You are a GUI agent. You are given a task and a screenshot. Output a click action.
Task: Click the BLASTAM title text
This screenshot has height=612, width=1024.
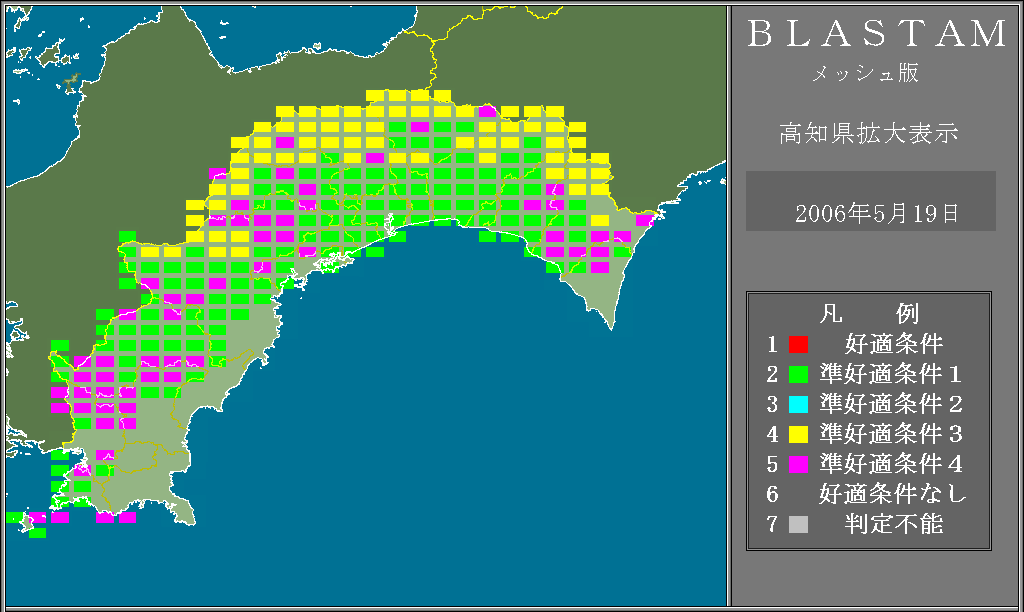877,34
